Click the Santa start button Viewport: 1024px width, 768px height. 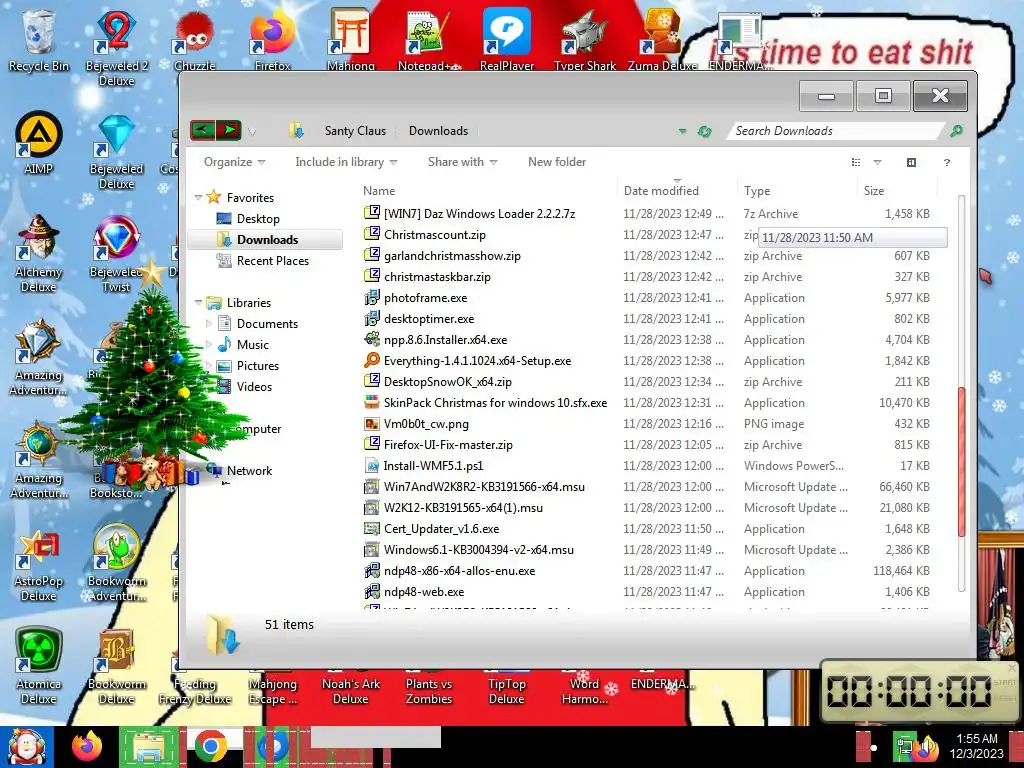[x=26, y=747]
